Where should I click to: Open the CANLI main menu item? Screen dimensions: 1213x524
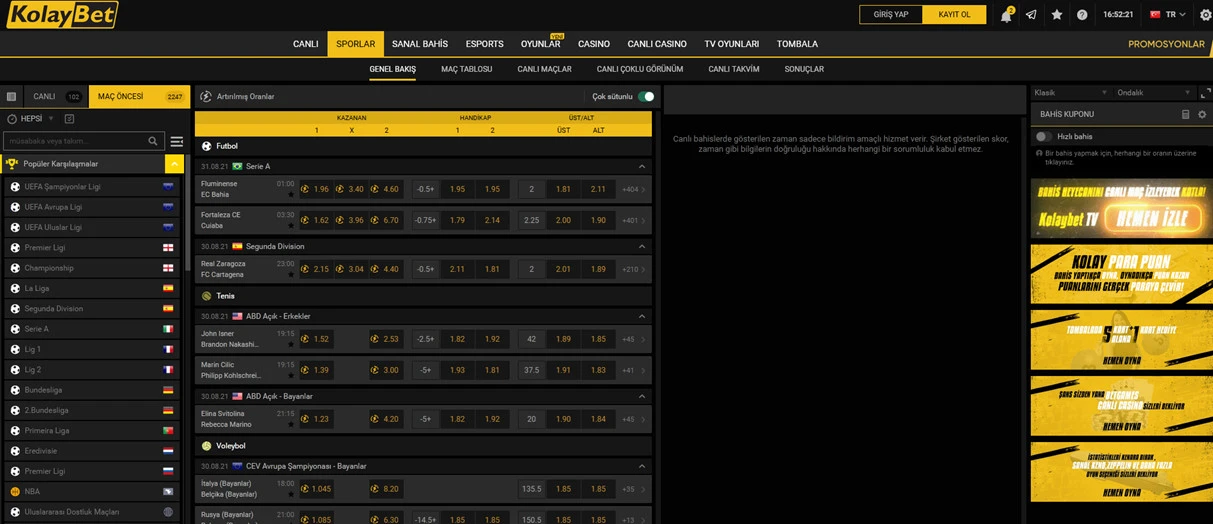305,44
